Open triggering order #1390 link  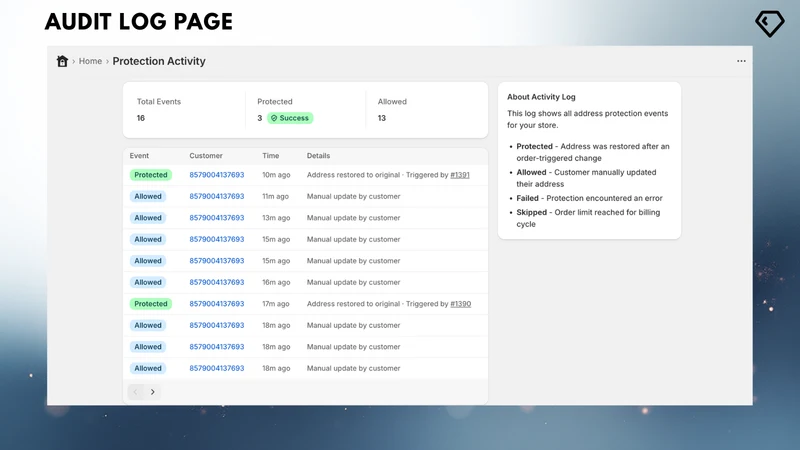[461, 304]
